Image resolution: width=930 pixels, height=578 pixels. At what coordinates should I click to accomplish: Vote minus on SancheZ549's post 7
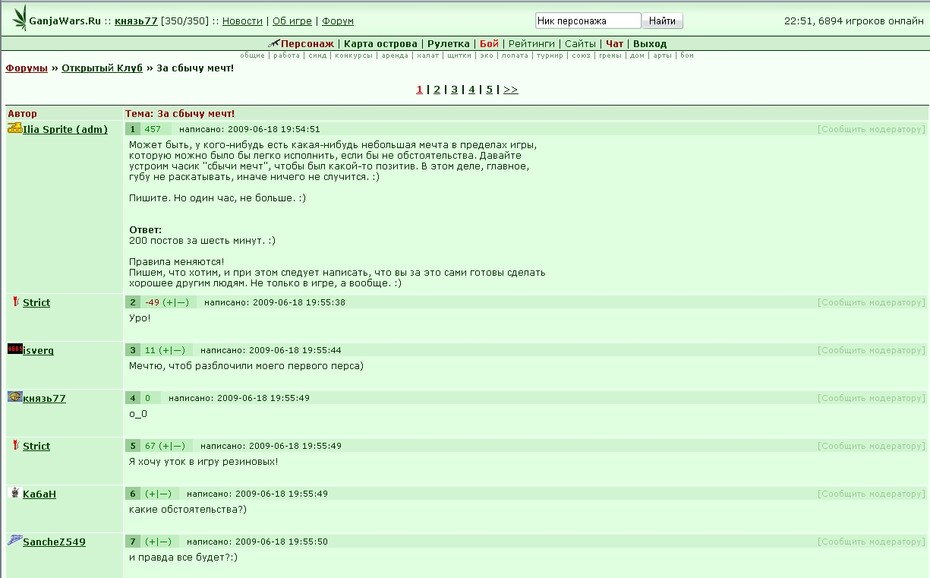[x=163, y=542]
